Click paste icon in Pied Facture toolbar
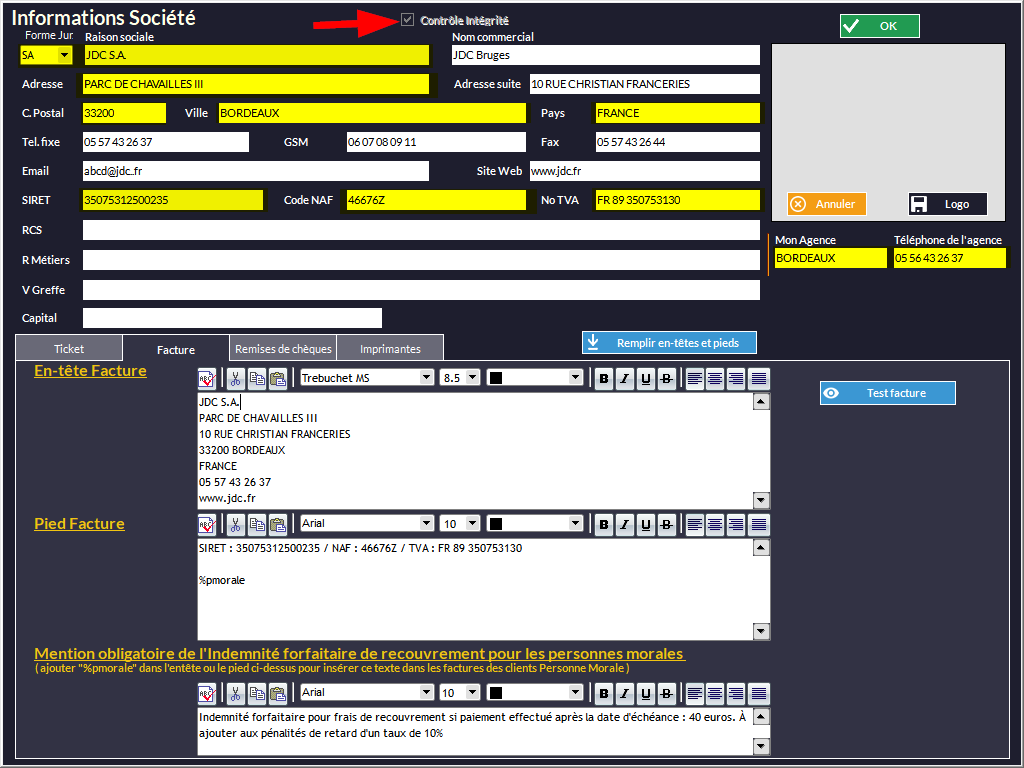Image resolution: width=1024 pixels, height=768 pixels. pos(278,524)
